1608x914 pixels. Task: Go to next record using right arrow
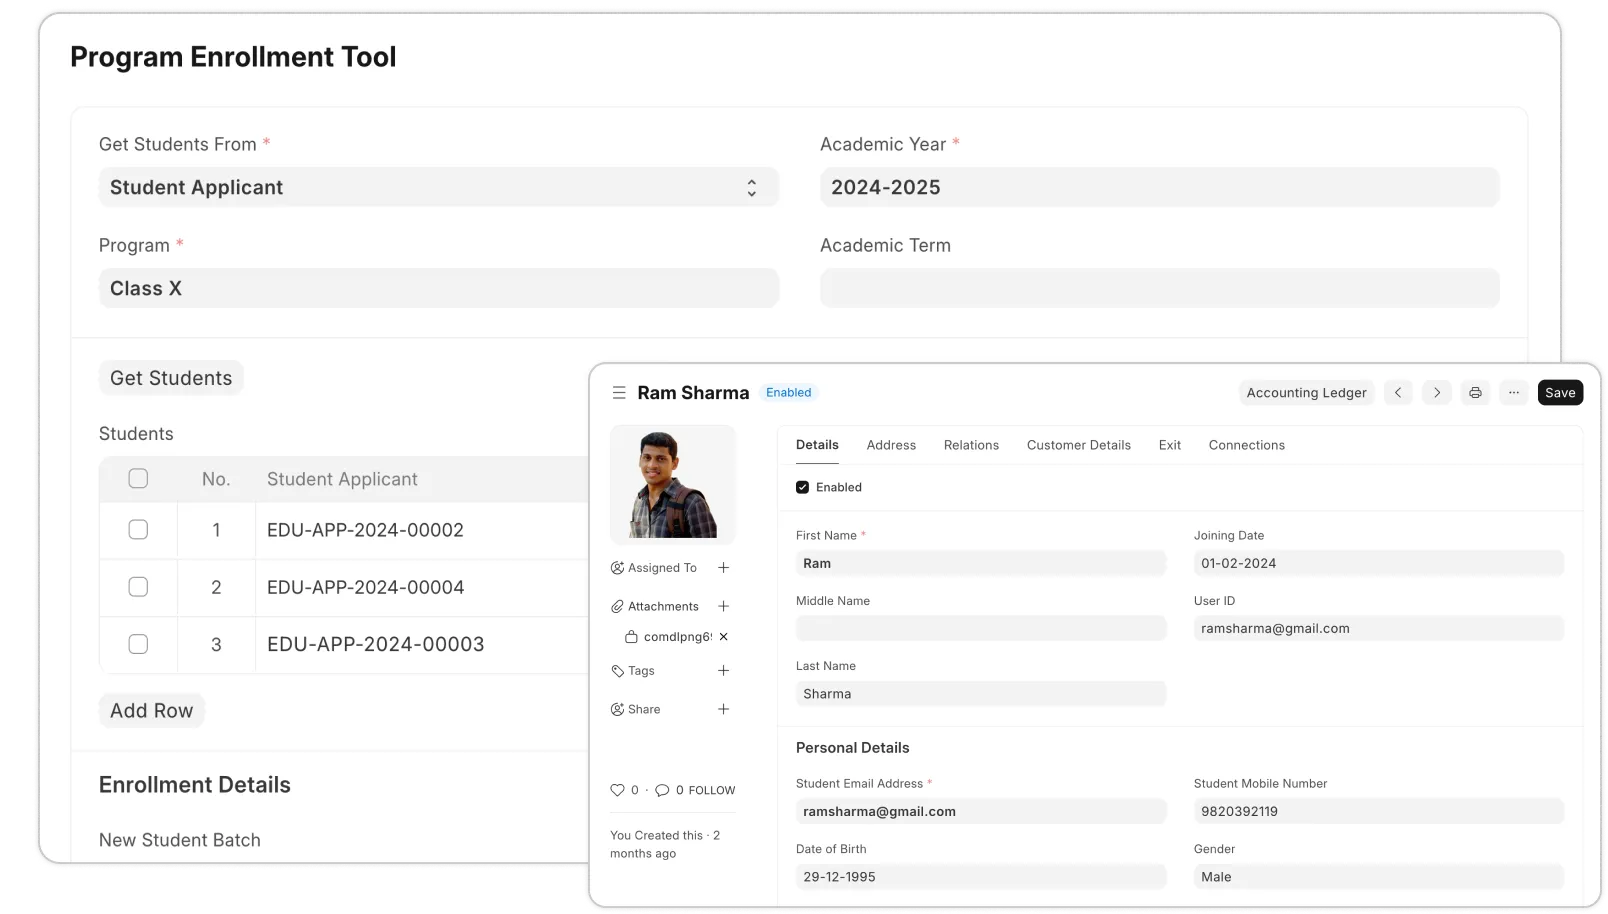pyautogui.click(x=1437, y=393)
